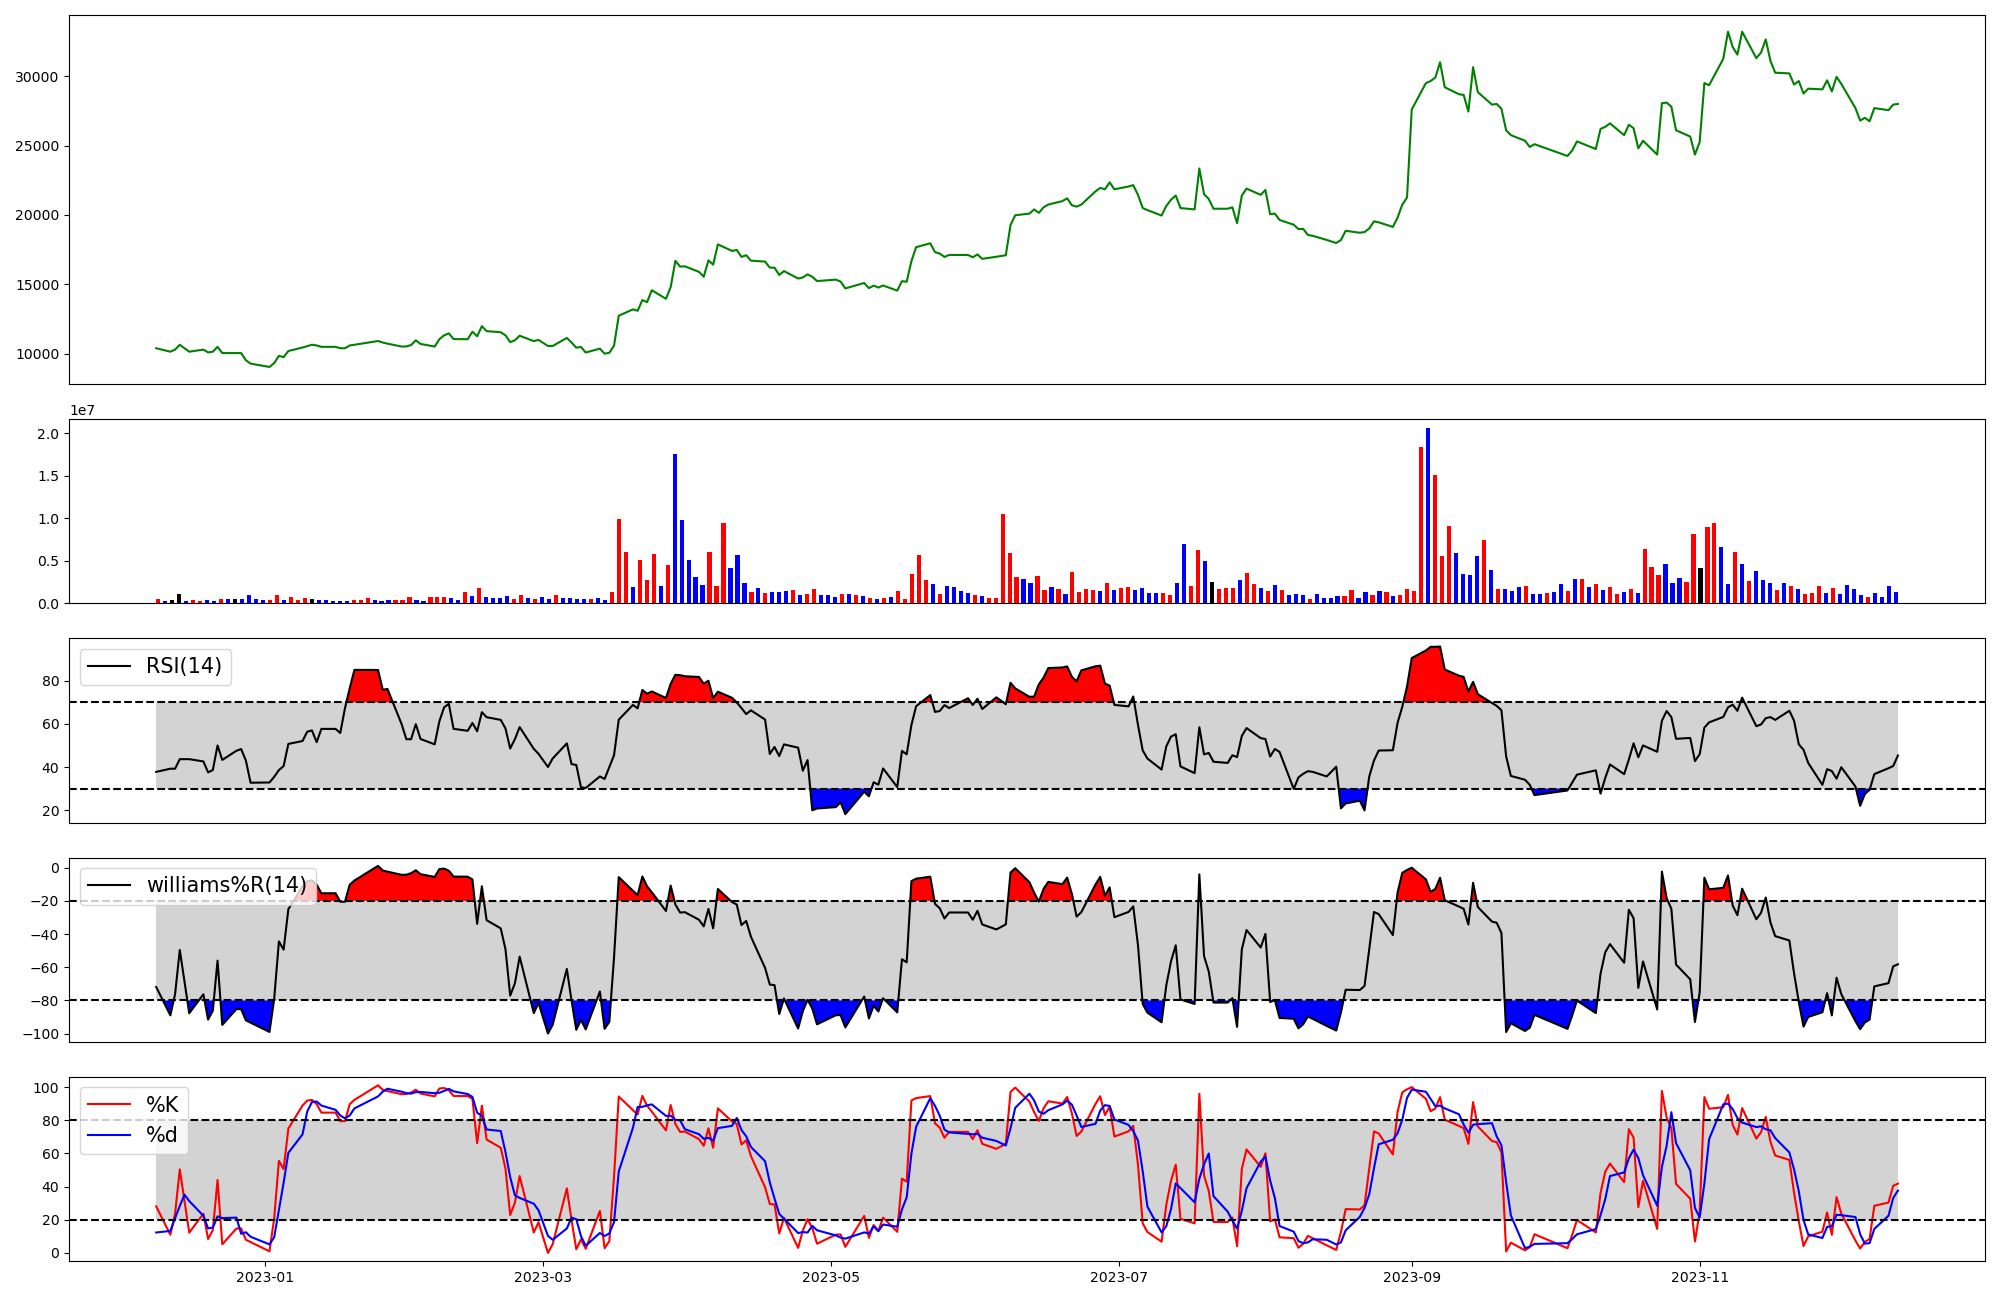Click the -100 tick on Williams axis

tap(41, 1034)
